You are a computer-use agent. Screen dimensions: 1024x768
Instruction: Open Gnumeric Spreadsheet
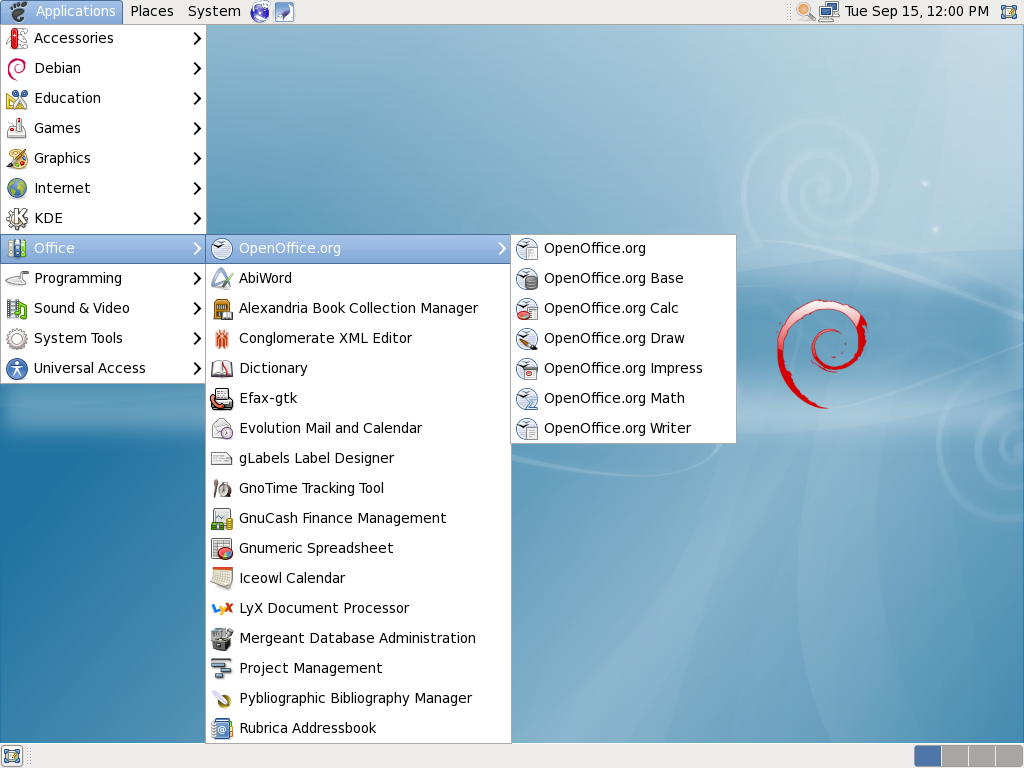coord(358,549)
